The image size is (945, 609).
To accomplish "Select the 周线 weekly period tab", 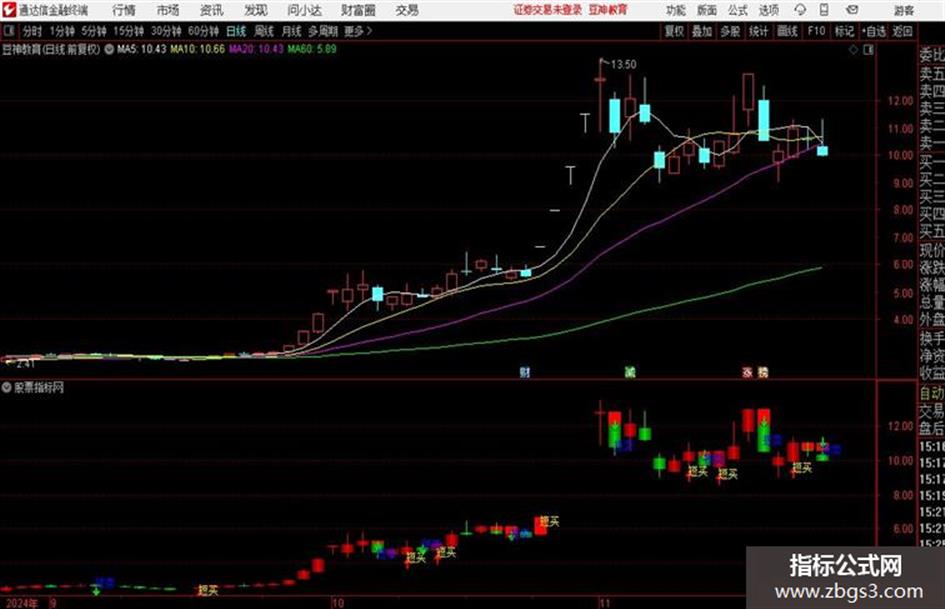I will point(263,31).
